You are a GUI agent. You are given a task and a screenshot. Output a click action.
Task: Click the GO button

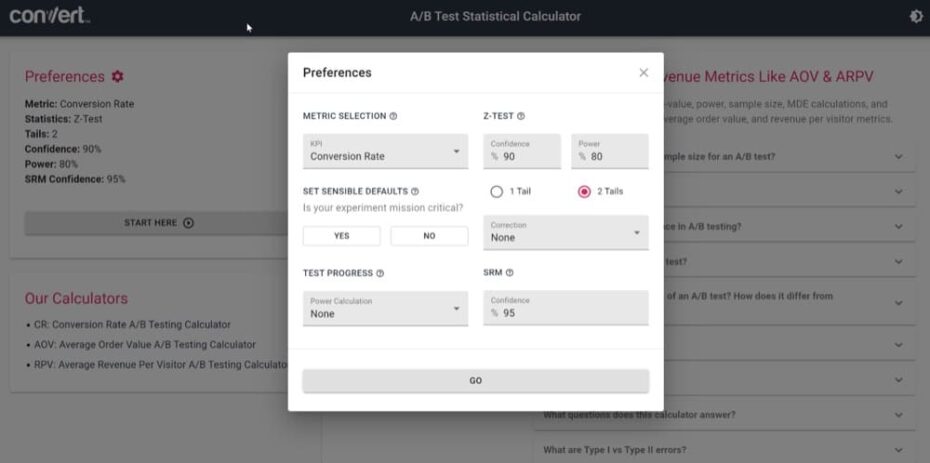[x=476, y=381]
